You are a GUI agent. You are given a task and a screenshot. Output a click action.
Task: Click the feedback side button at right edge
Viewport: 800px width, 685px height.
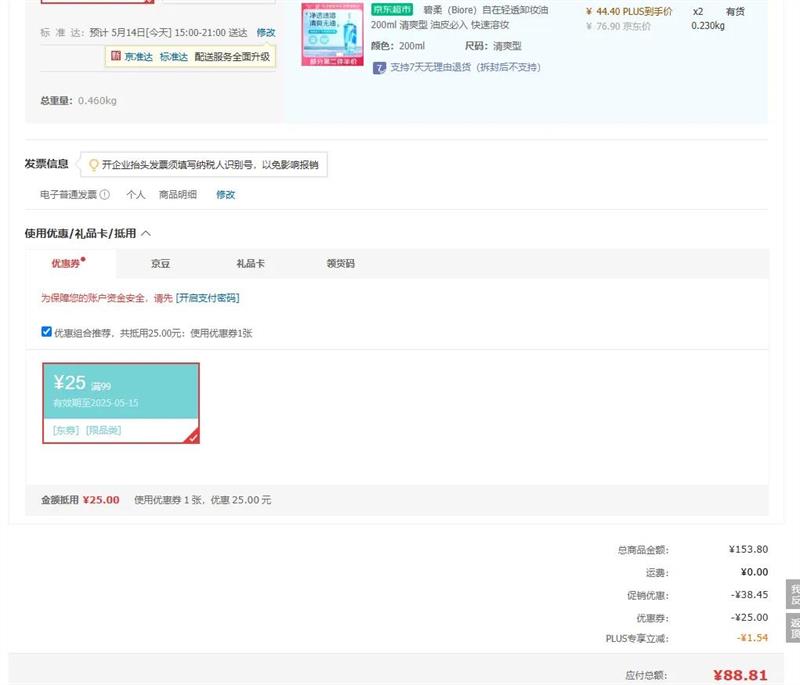(793, 594)
